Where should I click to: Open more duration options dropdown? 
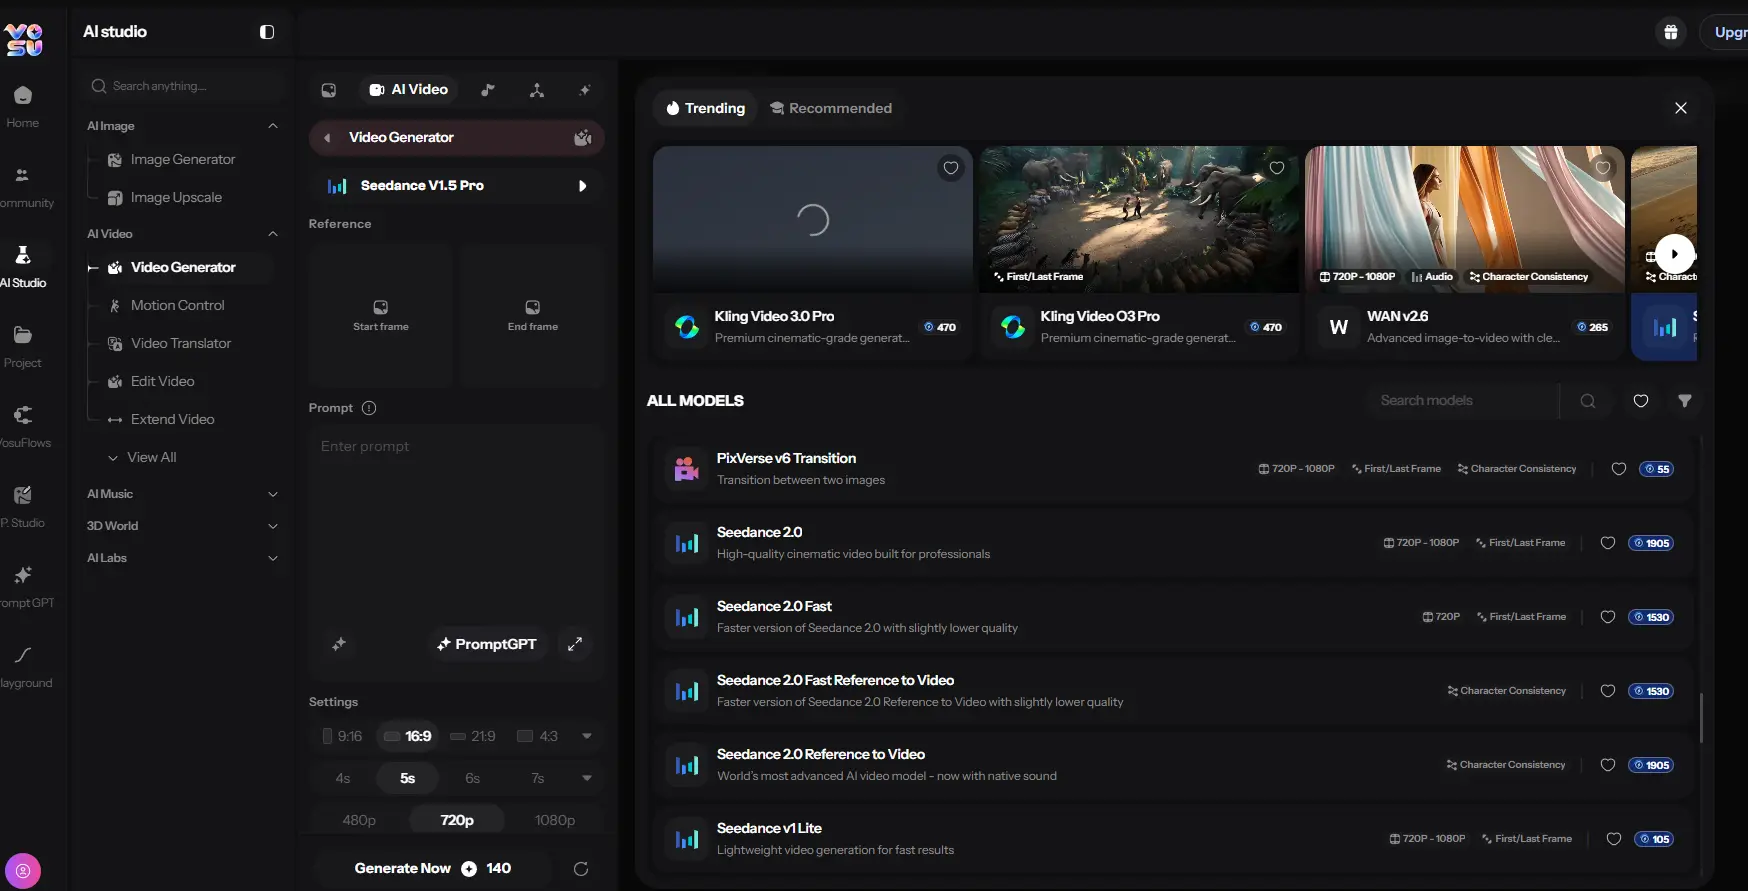(587, 778)
